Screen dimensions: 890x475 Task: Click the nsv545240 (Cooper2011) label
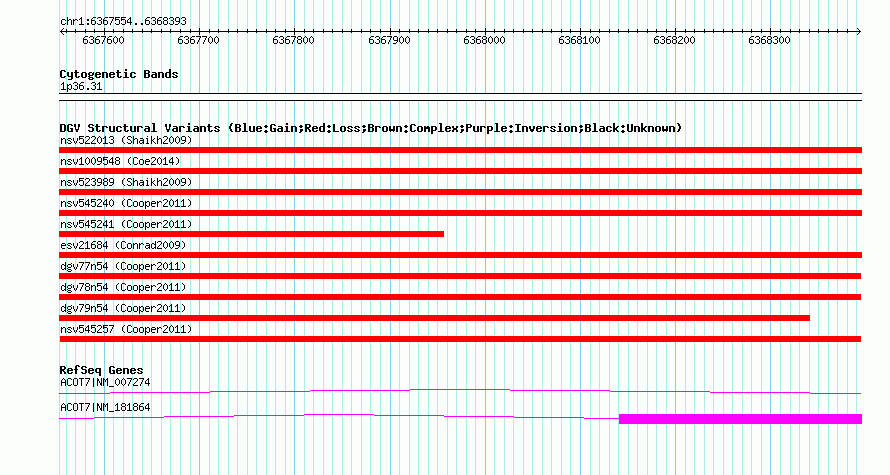pos(126,203)
